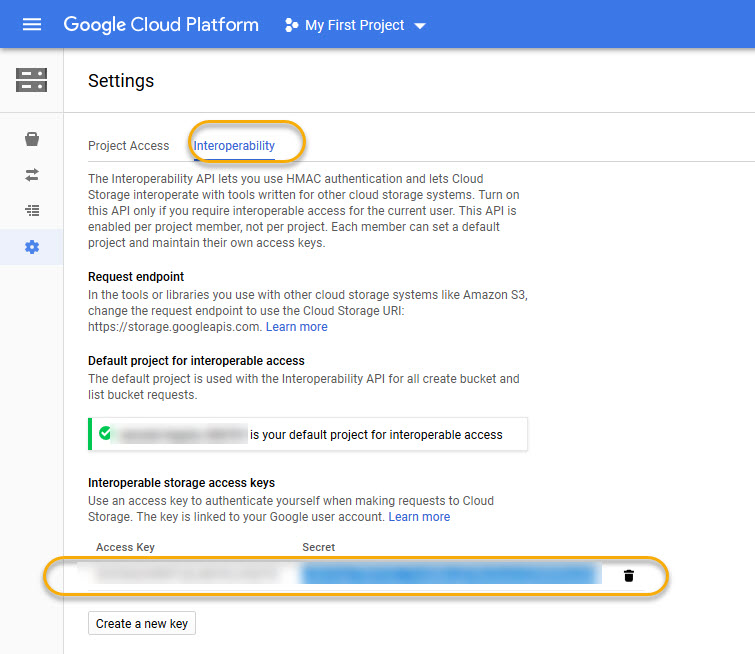Click Default project for interoperable access heading
Image resolution: width=755 pixels, height=654 pixels.
click(196, 361)
